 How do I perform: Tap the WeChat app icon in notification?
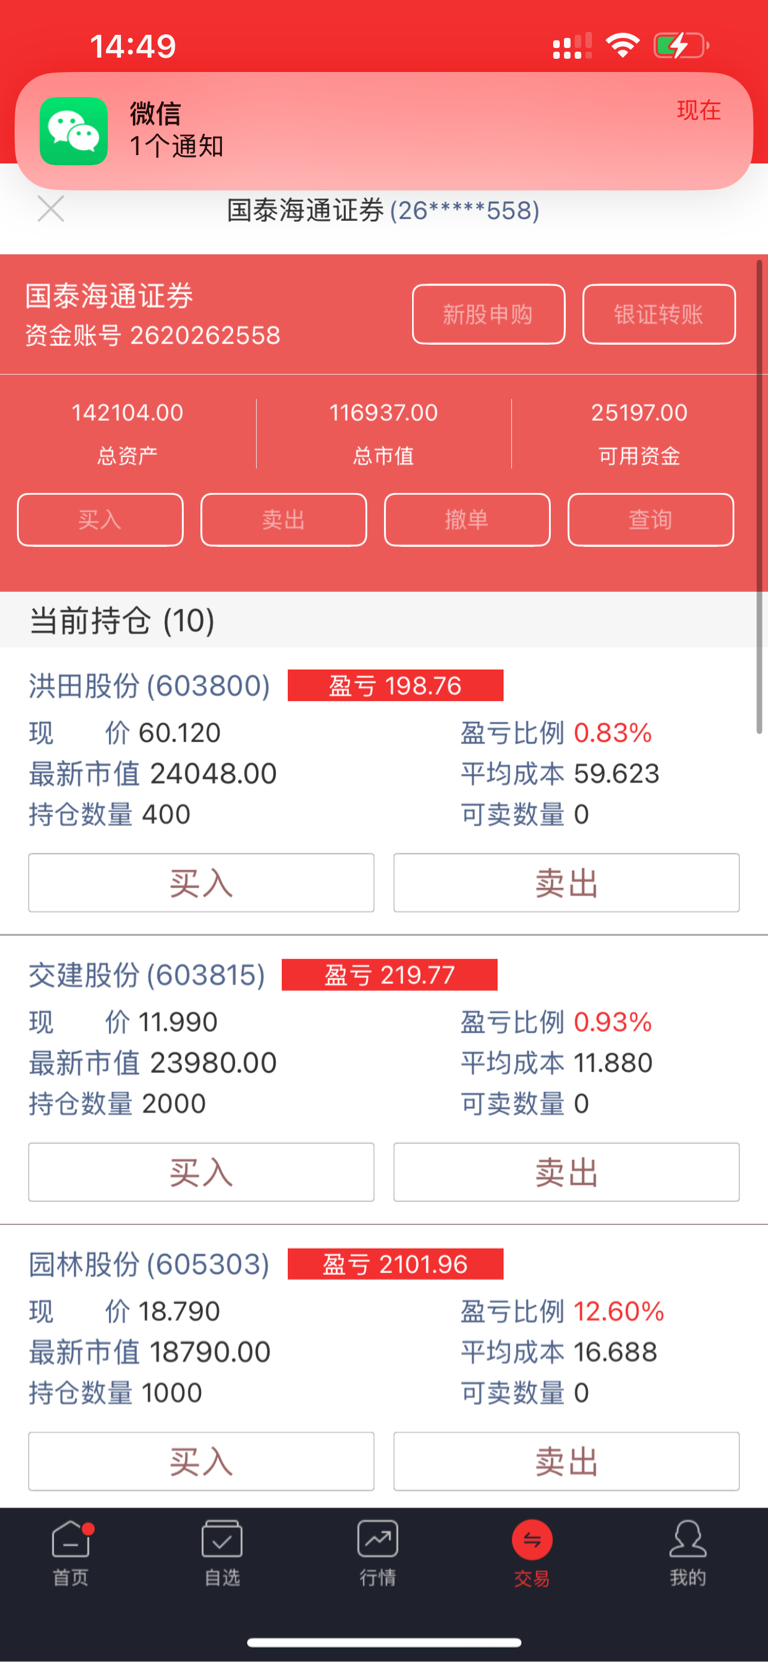point(74,131)
